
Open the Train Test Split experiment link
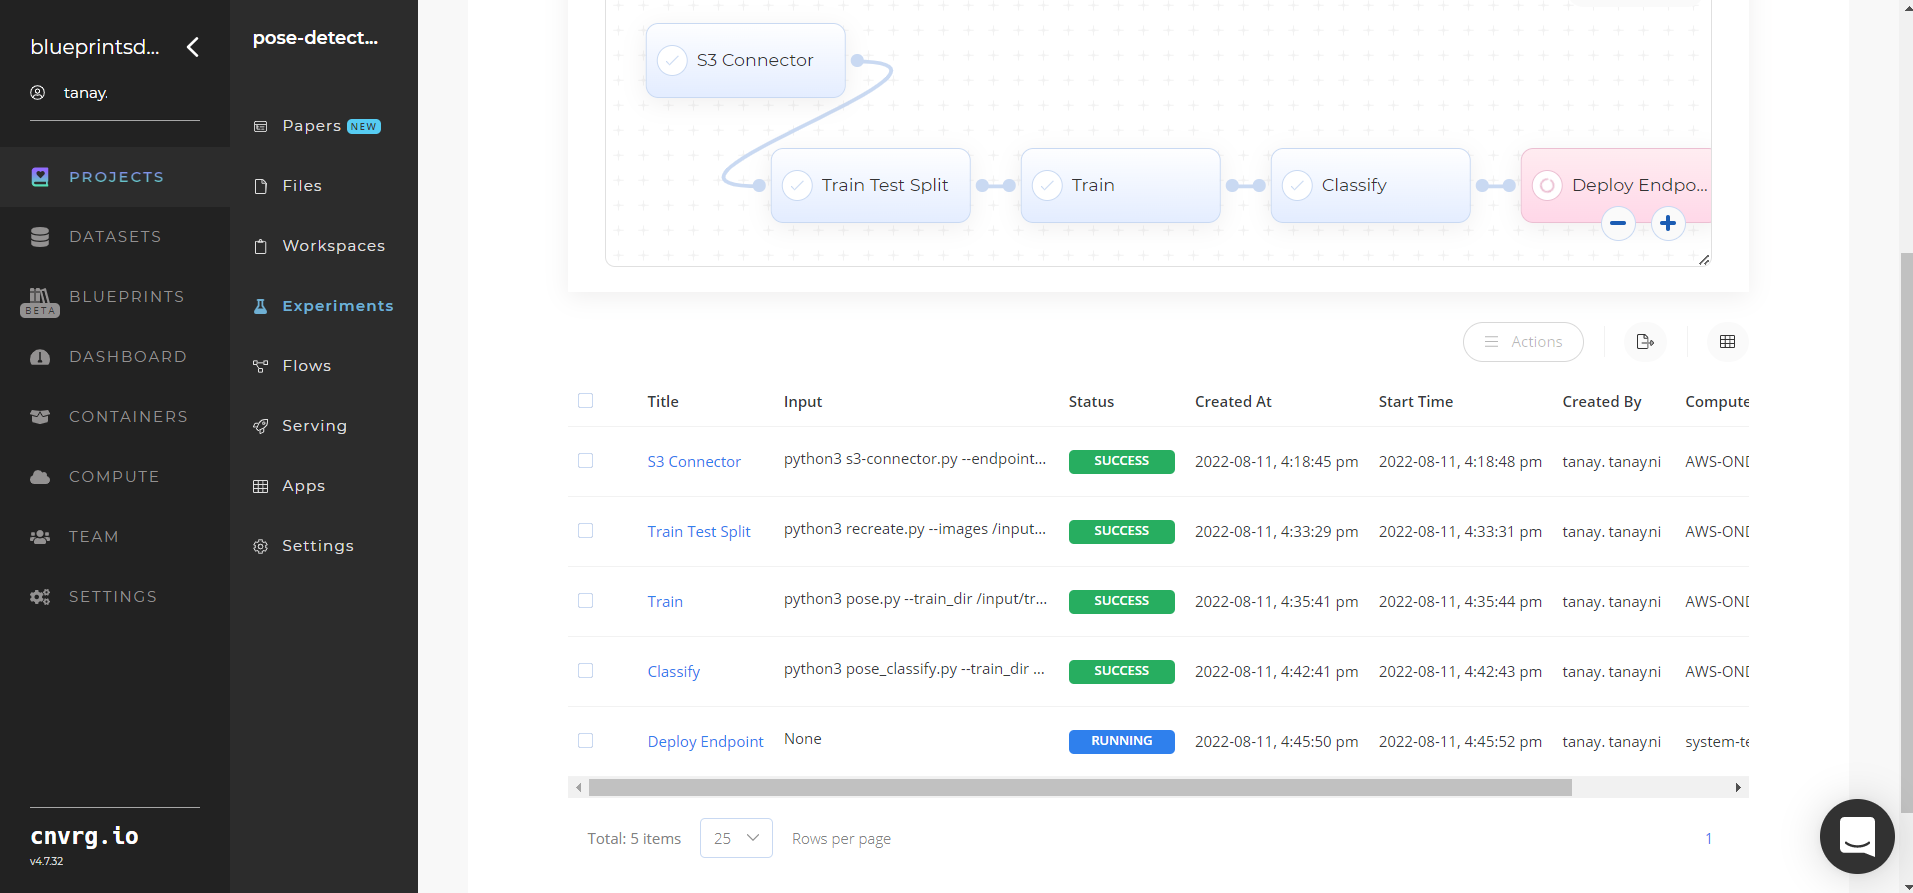699,532
